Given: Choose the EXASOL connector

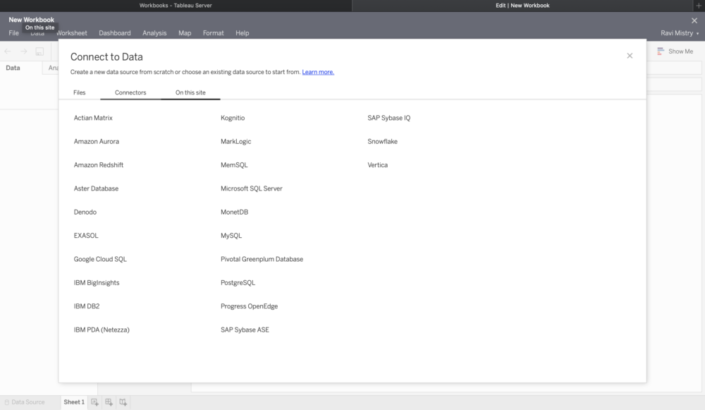Looking at the screenshot, I should (86, 236).
